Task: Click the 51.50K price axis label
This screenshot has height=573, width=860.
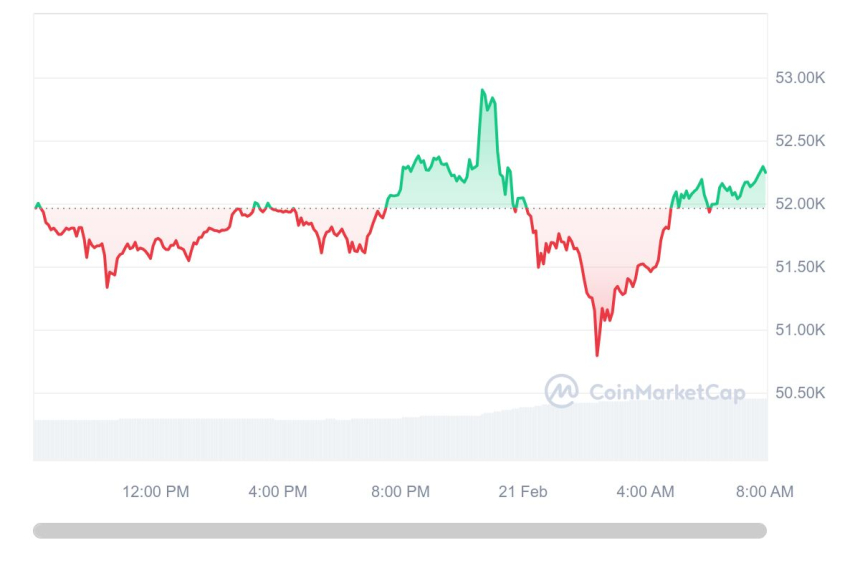Action: point(800,267)
